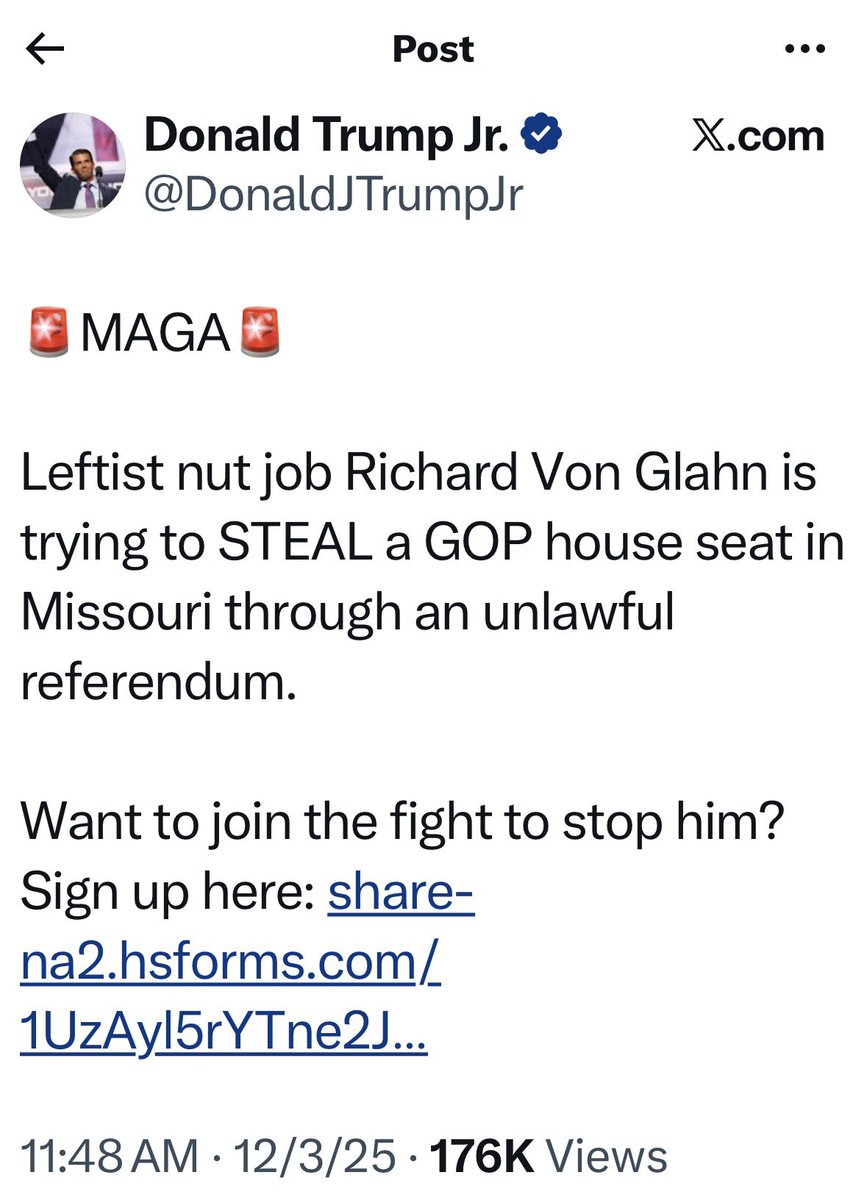Click the X.com logo label
867x1200 pixels.
point(758,137)
